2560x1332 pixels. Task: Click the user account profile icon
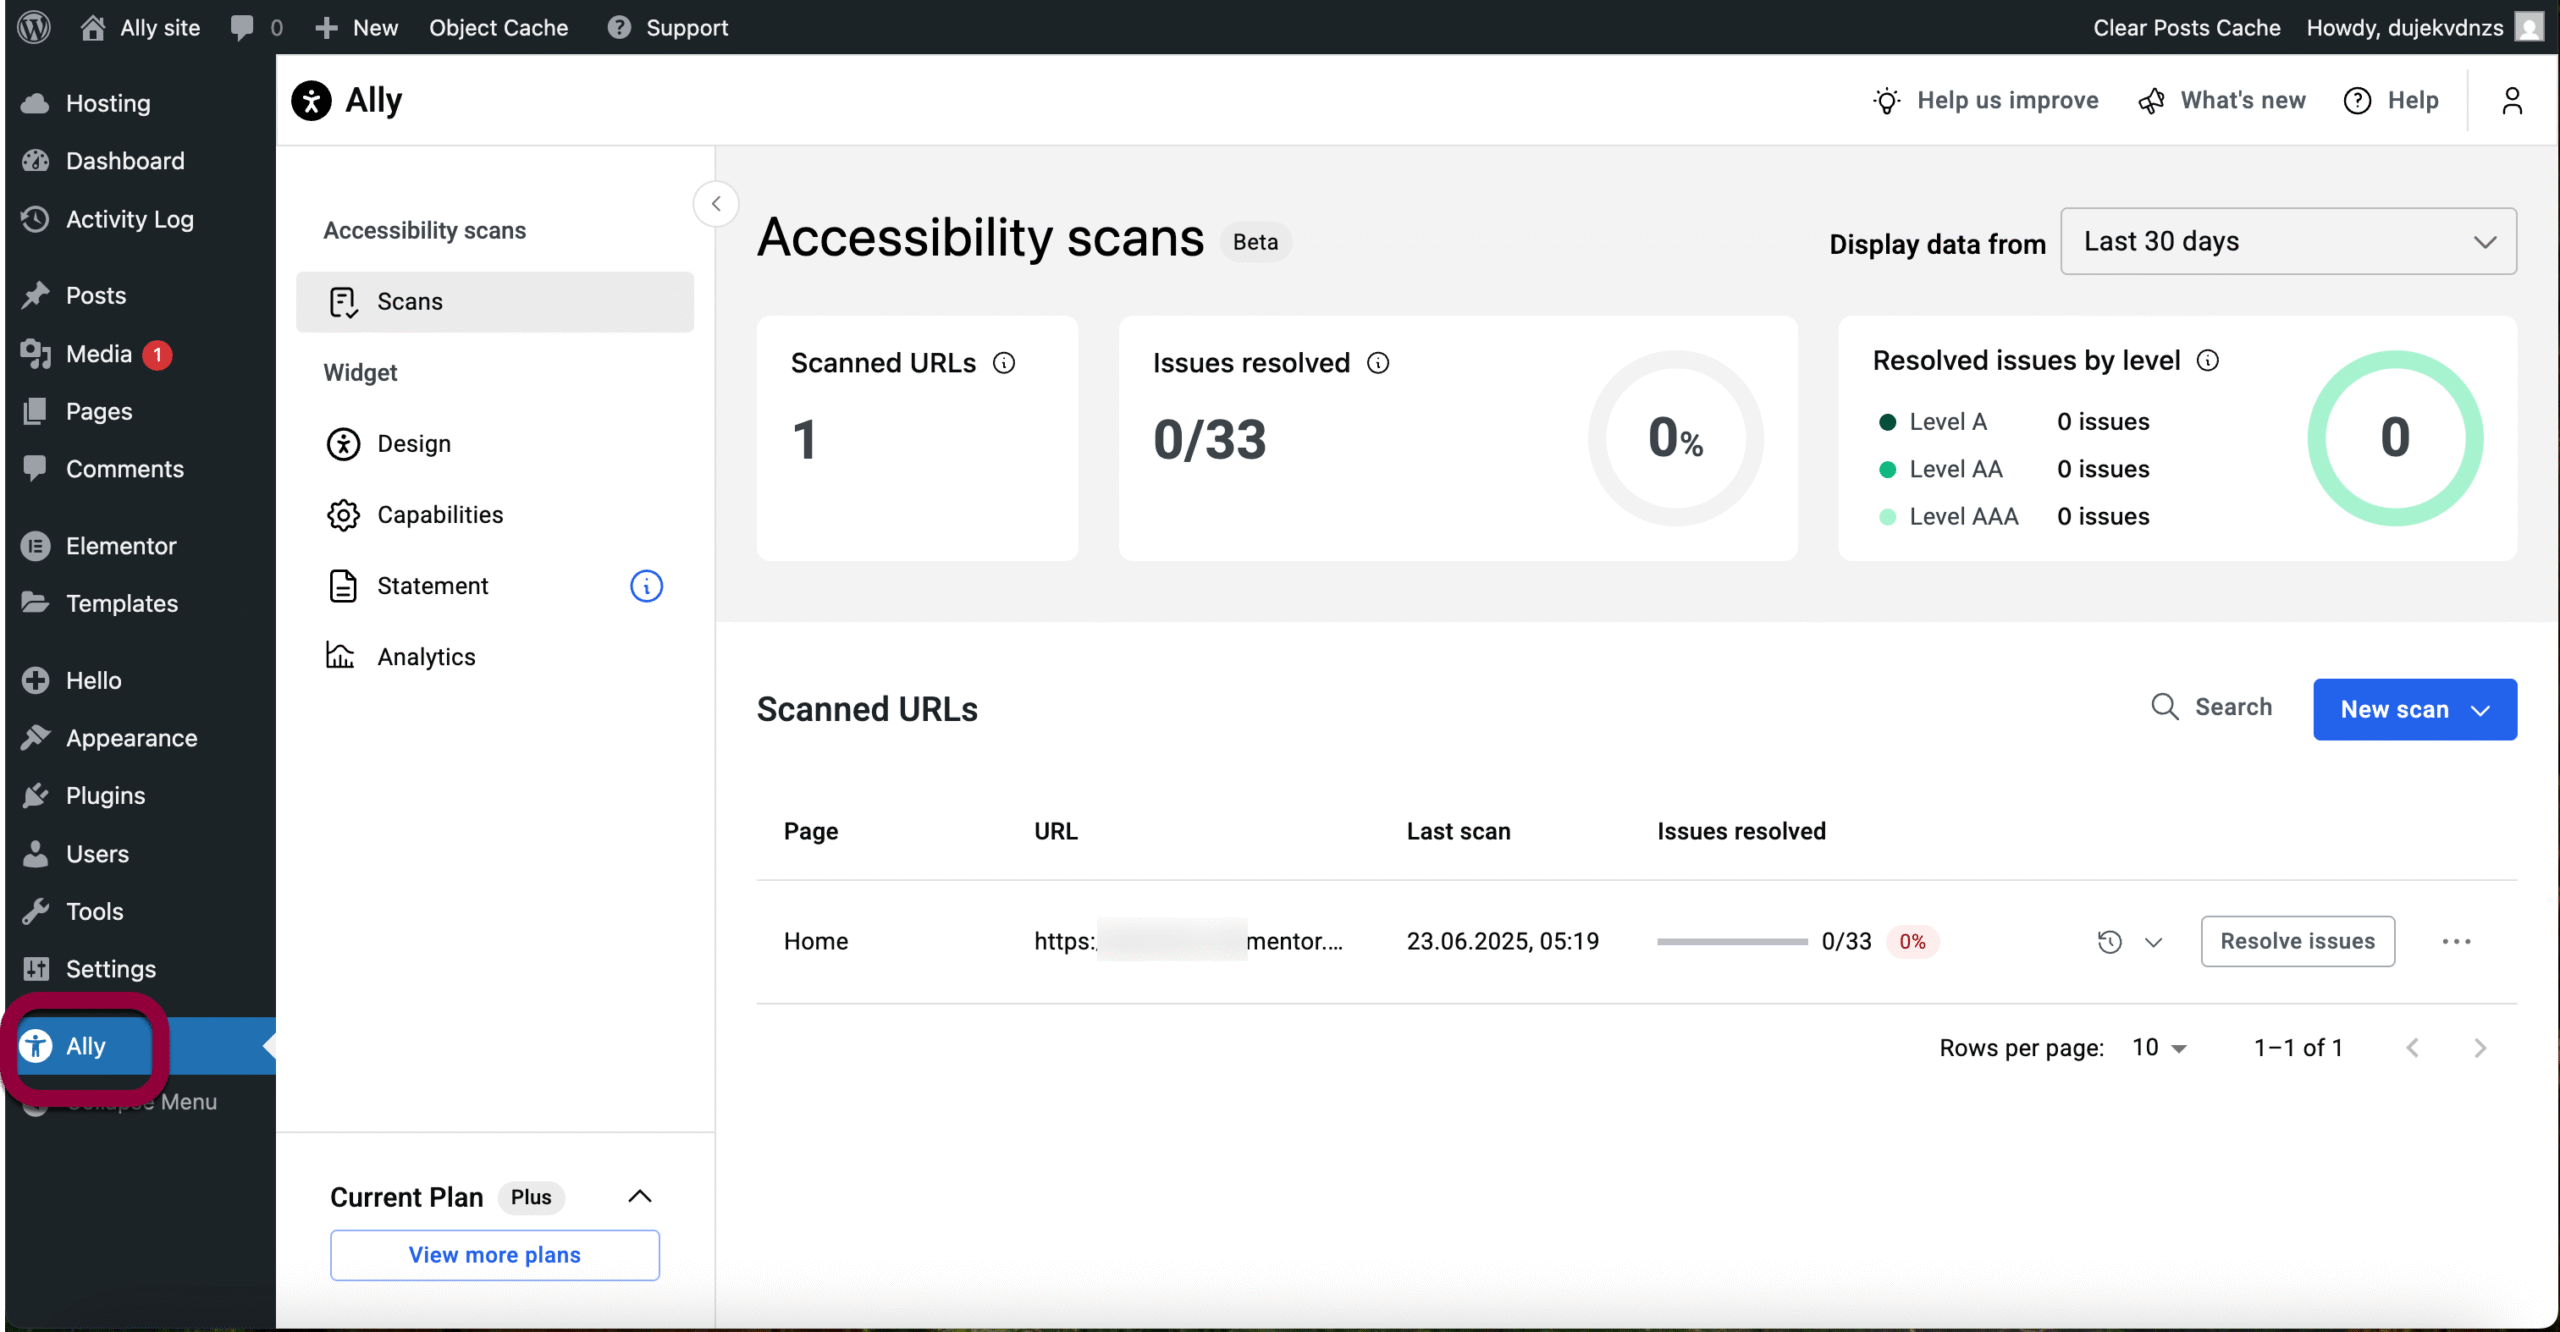pyautogui.click(x=2512, y=100)
